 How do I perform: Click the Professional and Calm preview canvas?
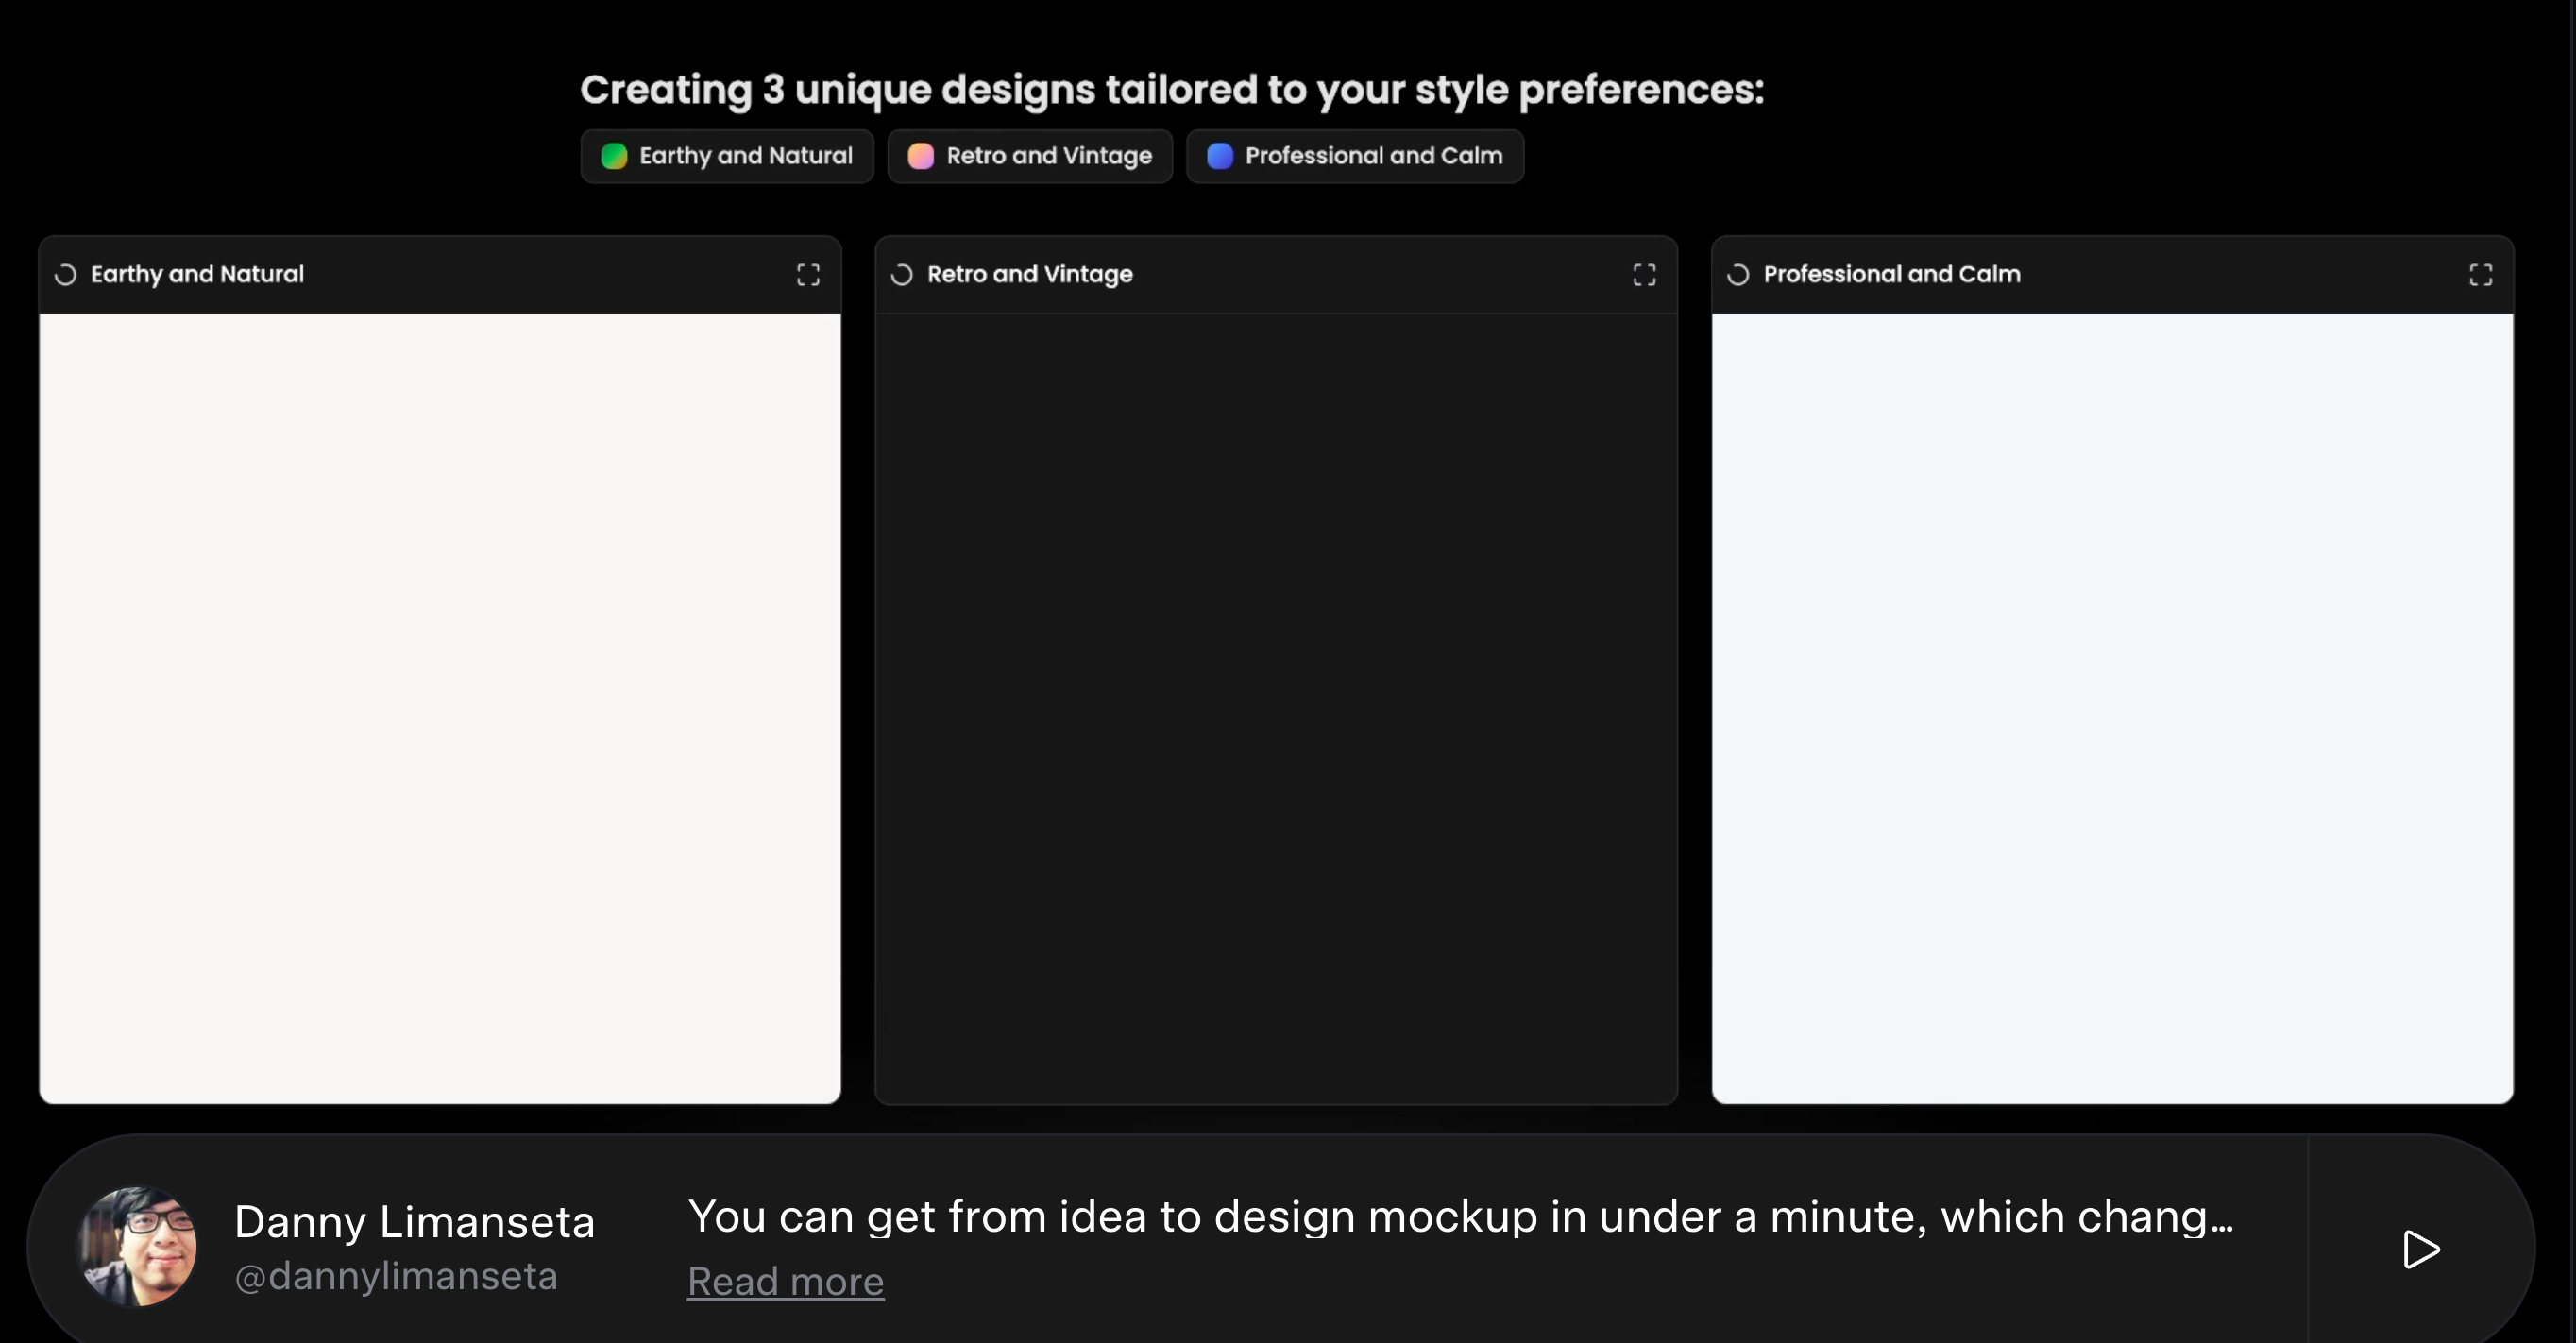(x=2112, y=708)
